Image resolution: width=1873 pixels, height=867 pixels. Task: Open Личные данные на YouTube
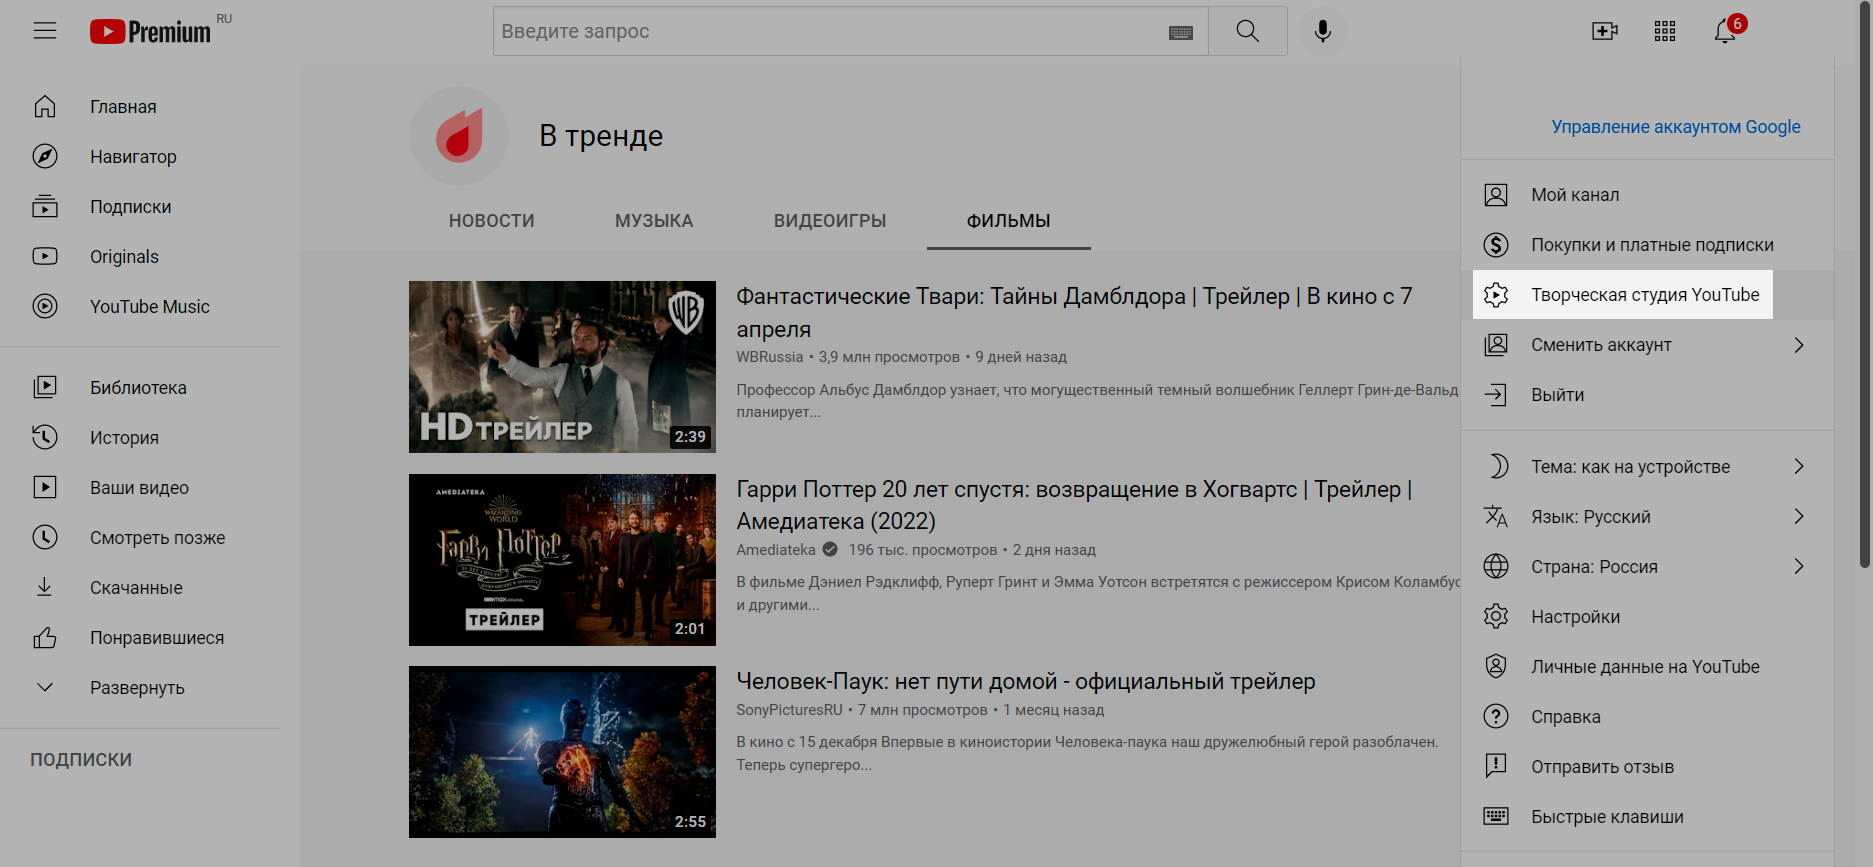pos(1647,667)
